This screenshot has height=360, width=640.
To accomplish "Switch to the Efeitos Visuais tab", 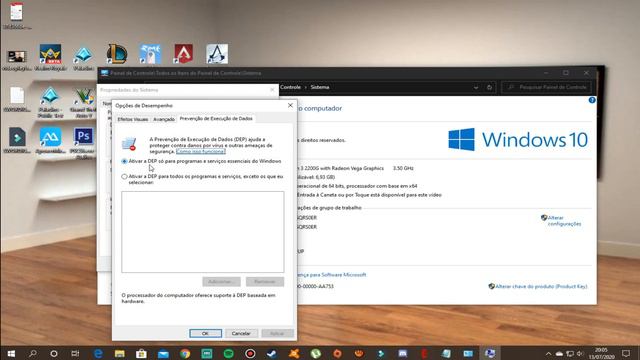I will (133, 119).
